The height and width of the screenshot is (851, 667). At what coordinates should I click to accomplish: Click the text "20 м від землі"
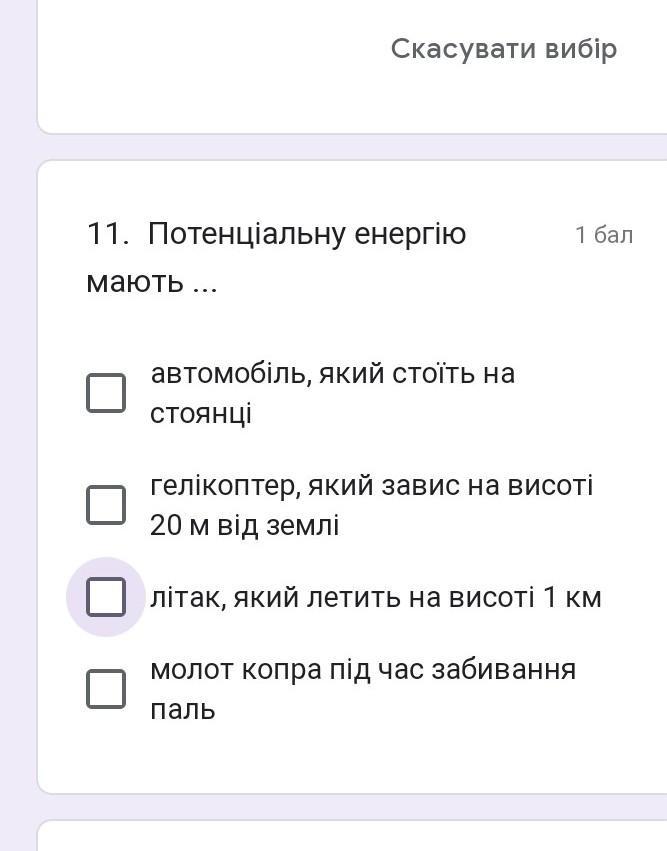click(x=244, y=525)
